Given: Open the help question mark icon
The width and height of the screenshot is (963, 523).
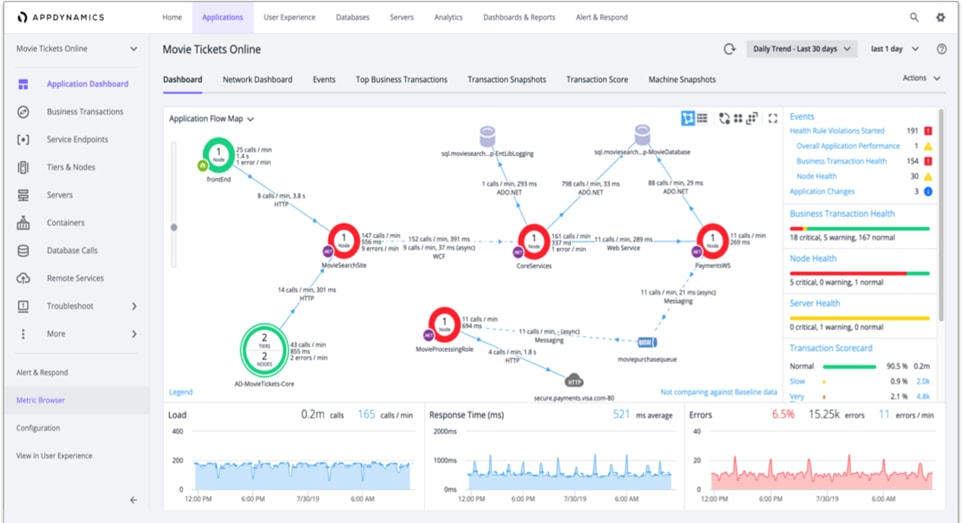Looking at the screenshot, I should (942, 49).
